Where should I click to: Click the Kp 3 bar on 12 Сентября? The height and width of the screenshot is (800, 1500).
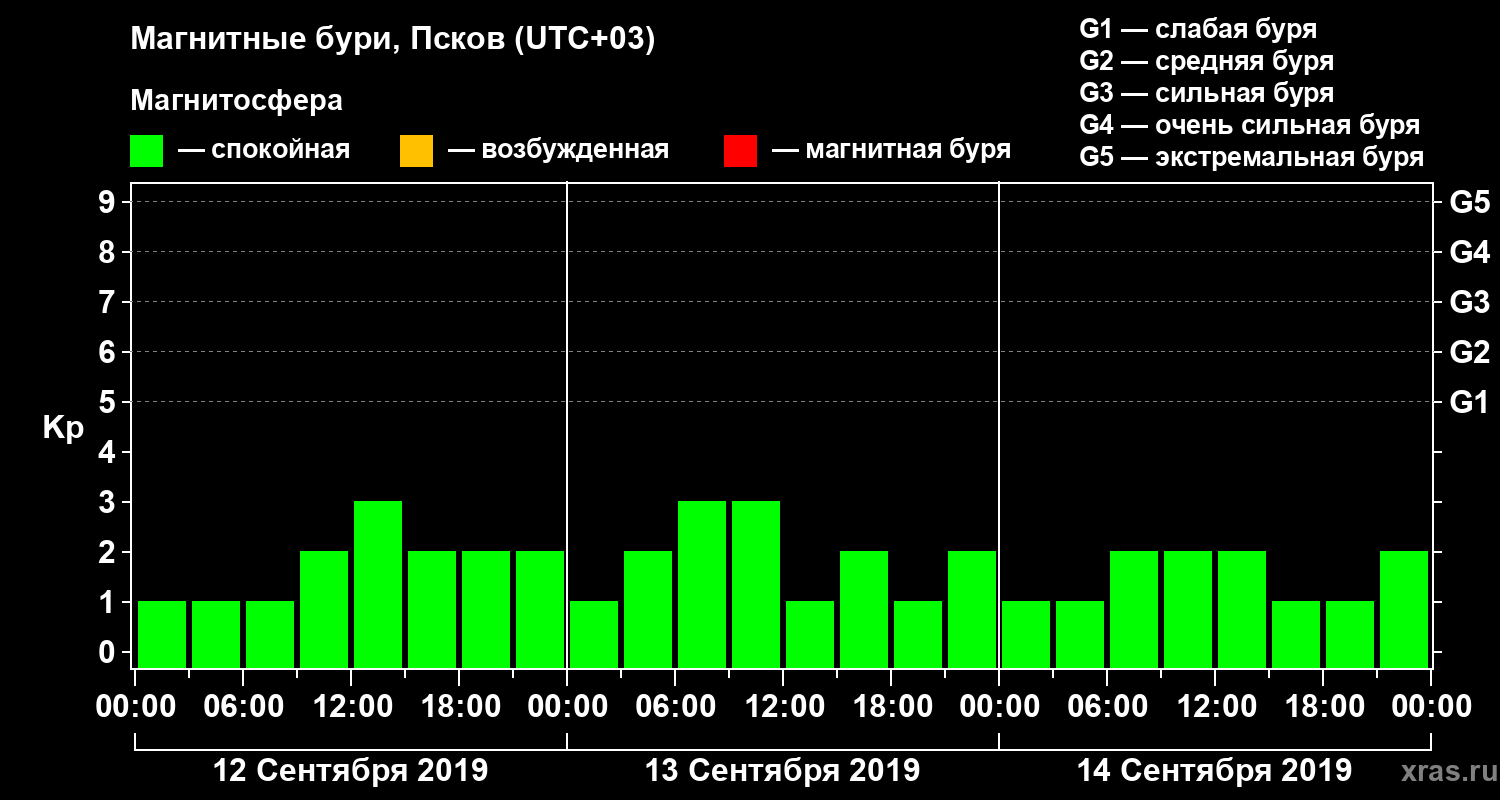pos(378,584)
